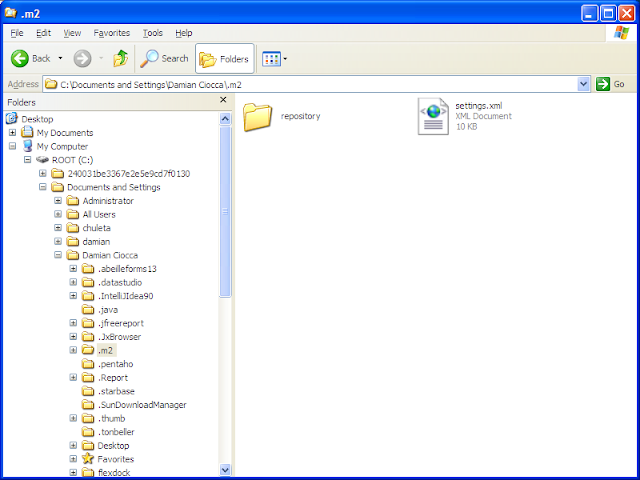
Task: Expand the damian folder node
Action: coord(58,242)
